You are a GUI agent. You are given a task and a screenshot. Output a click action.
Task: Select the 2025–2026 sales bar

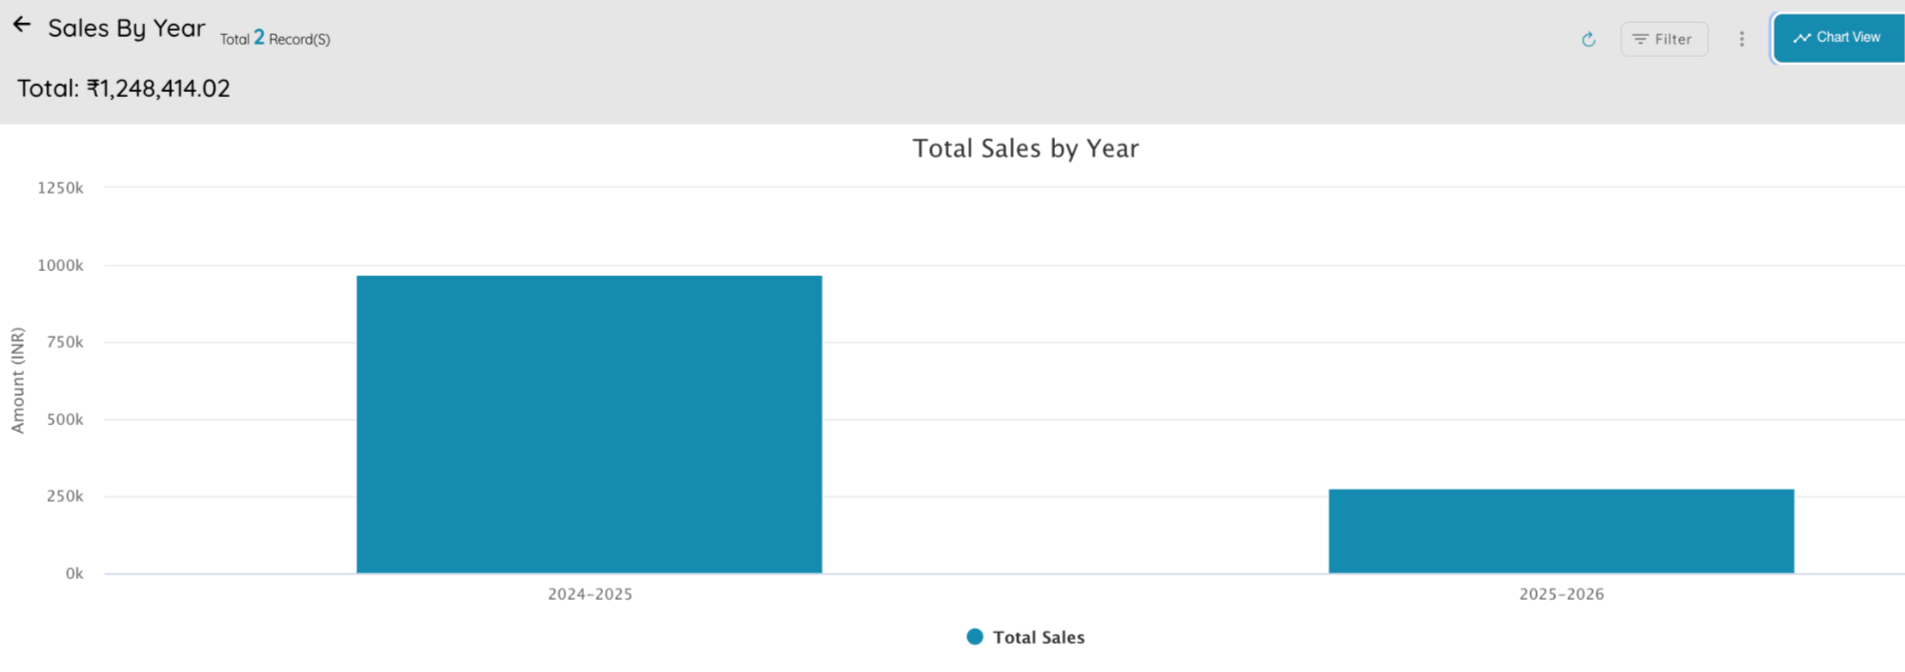pyautogui.click(x=1560, y=528)
